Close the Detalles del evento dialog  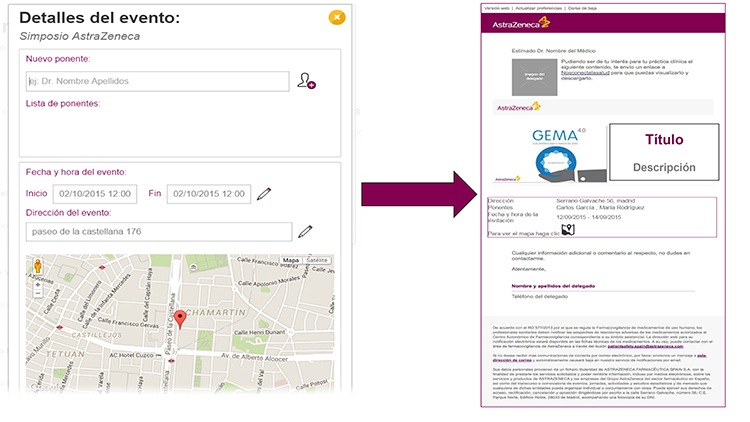[x=337, y=17]
